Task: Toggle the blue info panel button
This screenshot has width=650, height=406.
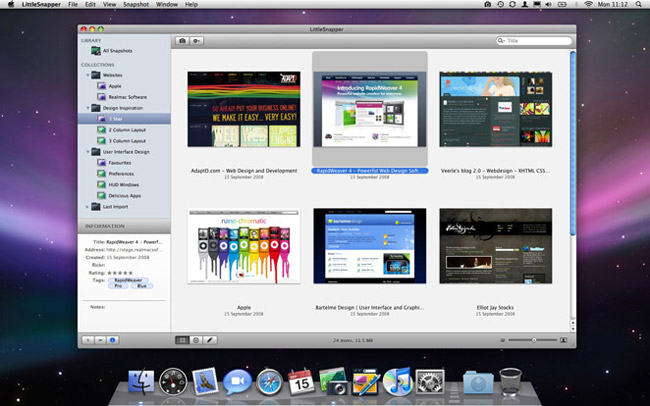Action: [112, 340]
